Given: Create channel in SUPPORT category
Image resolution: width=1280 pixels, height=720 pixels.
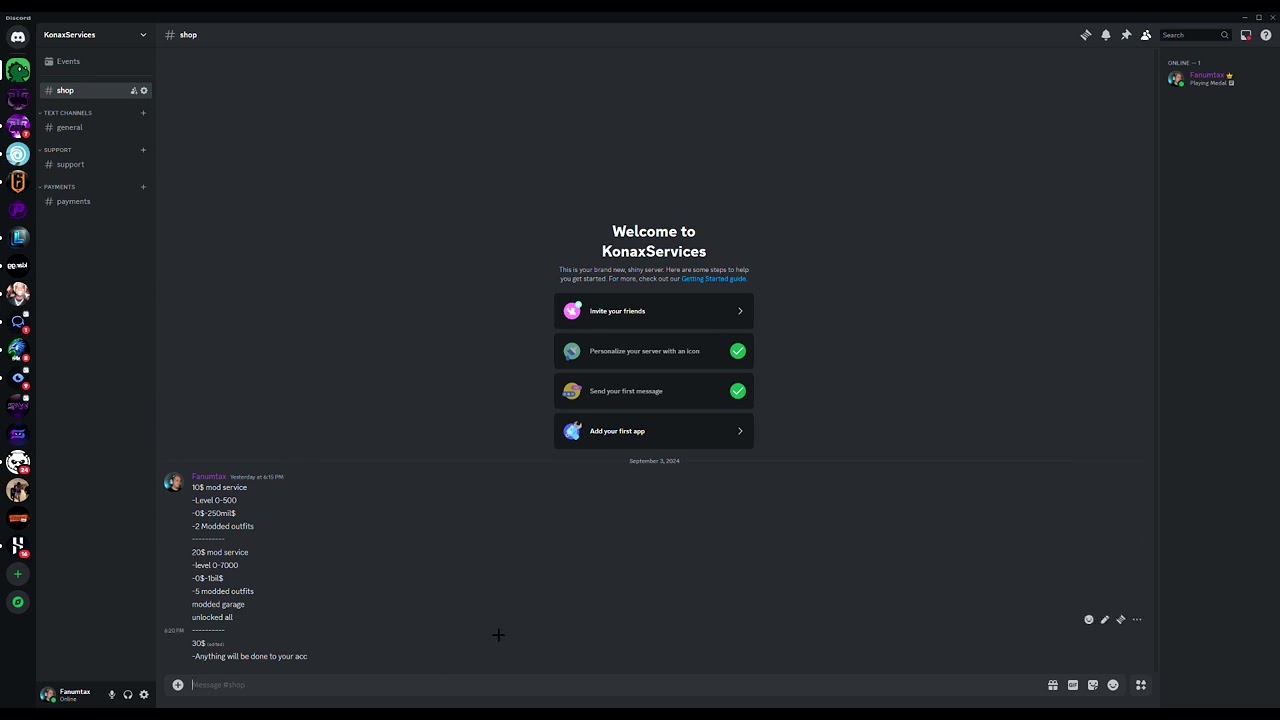Looking at the screenshot, I should 143,150.
